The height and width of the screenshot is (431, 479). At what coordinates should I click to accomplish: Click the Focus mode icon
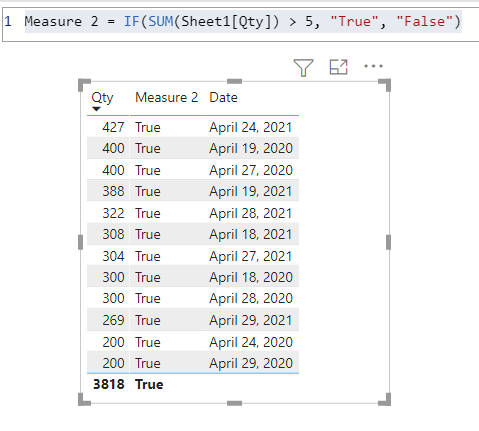click(338, 67)
